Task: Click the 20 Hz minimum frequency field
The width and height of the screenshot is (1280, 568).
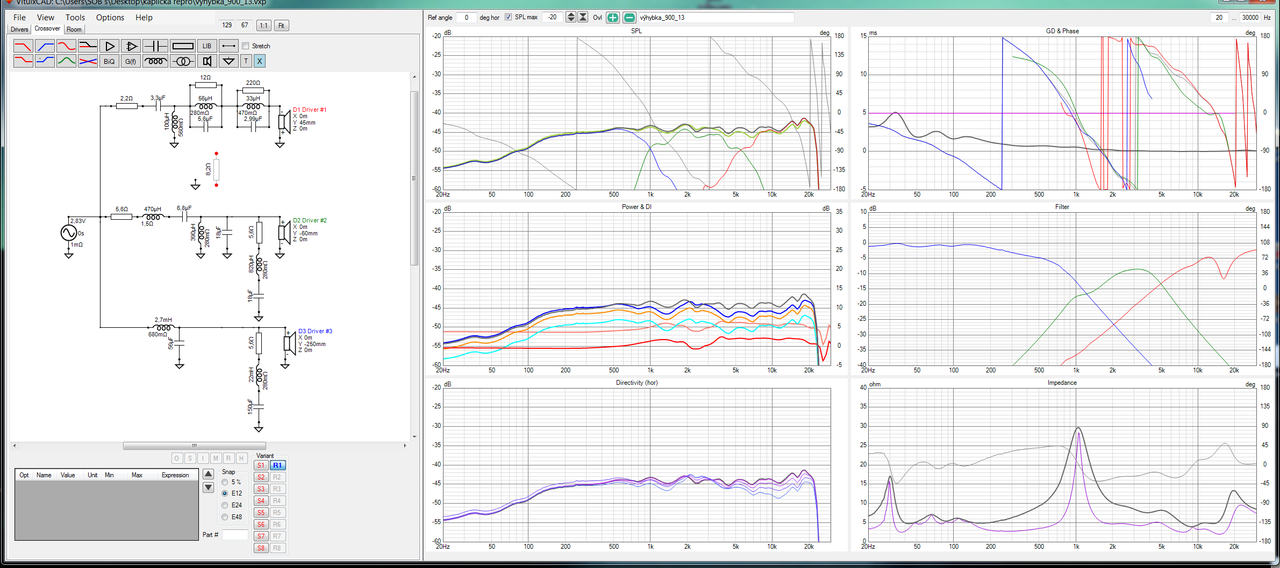Action: (x=1217, y=17)
